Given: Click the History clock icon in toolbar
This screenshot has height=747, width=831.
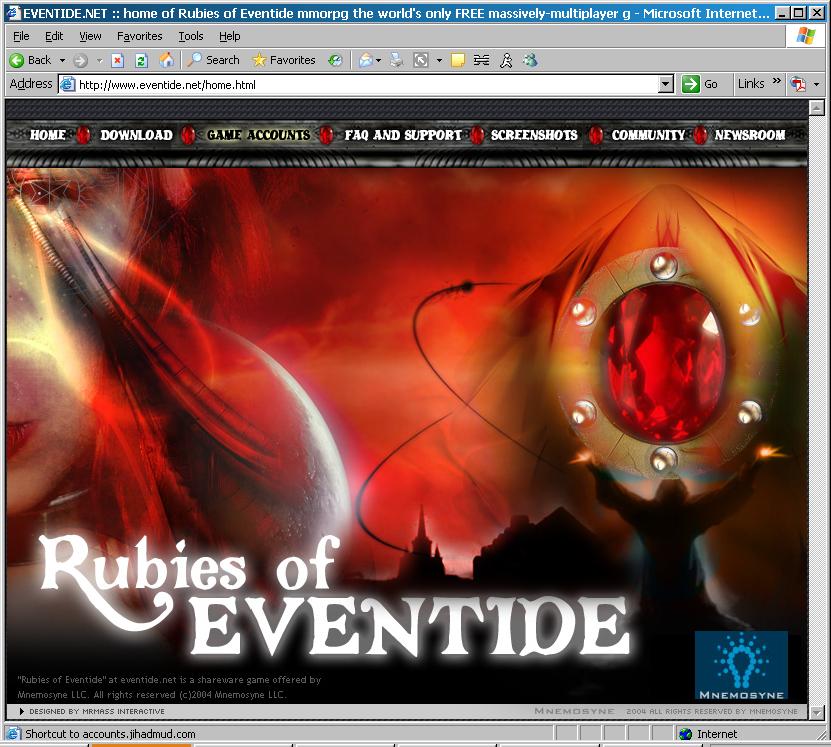Looking at the screenshot, I should [x=335, y=60].
